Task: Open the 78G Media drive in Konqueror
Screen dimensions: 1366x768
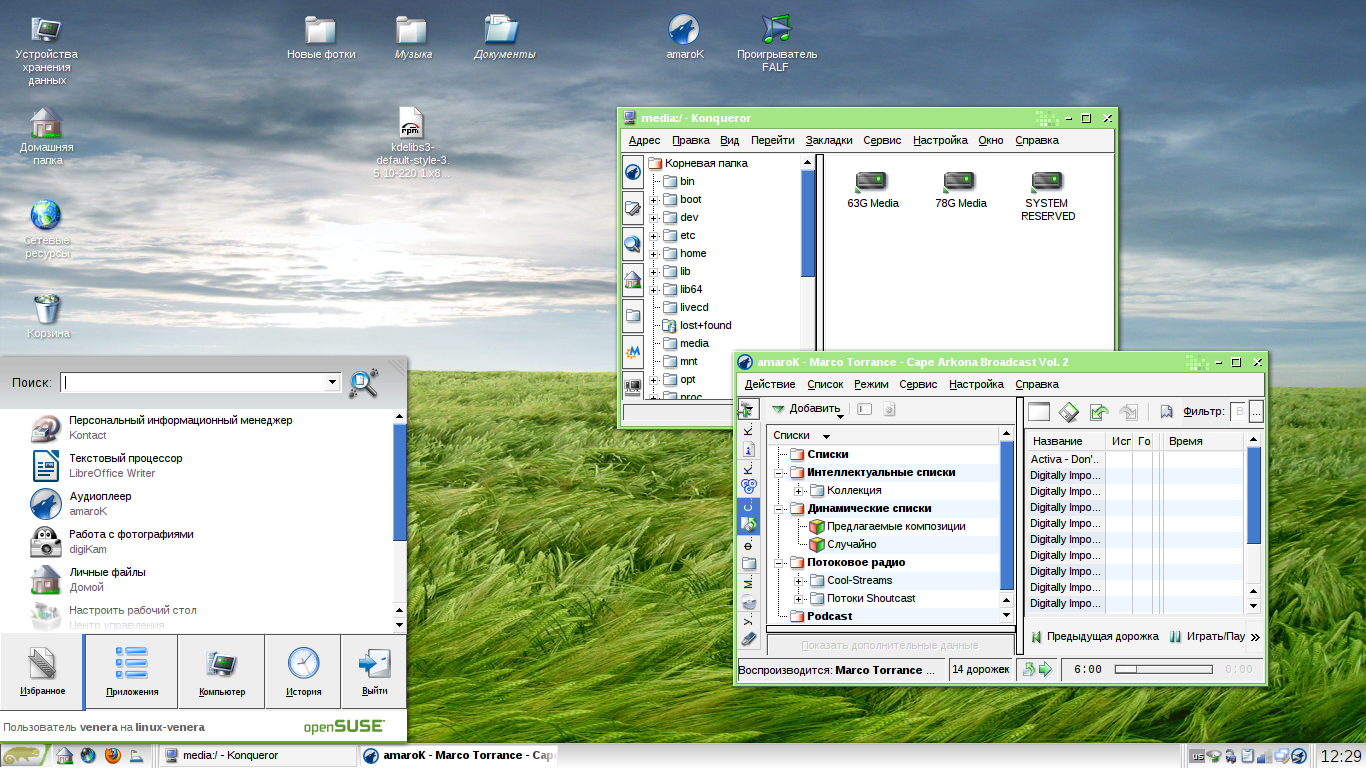Action: (x=960, y=189)
